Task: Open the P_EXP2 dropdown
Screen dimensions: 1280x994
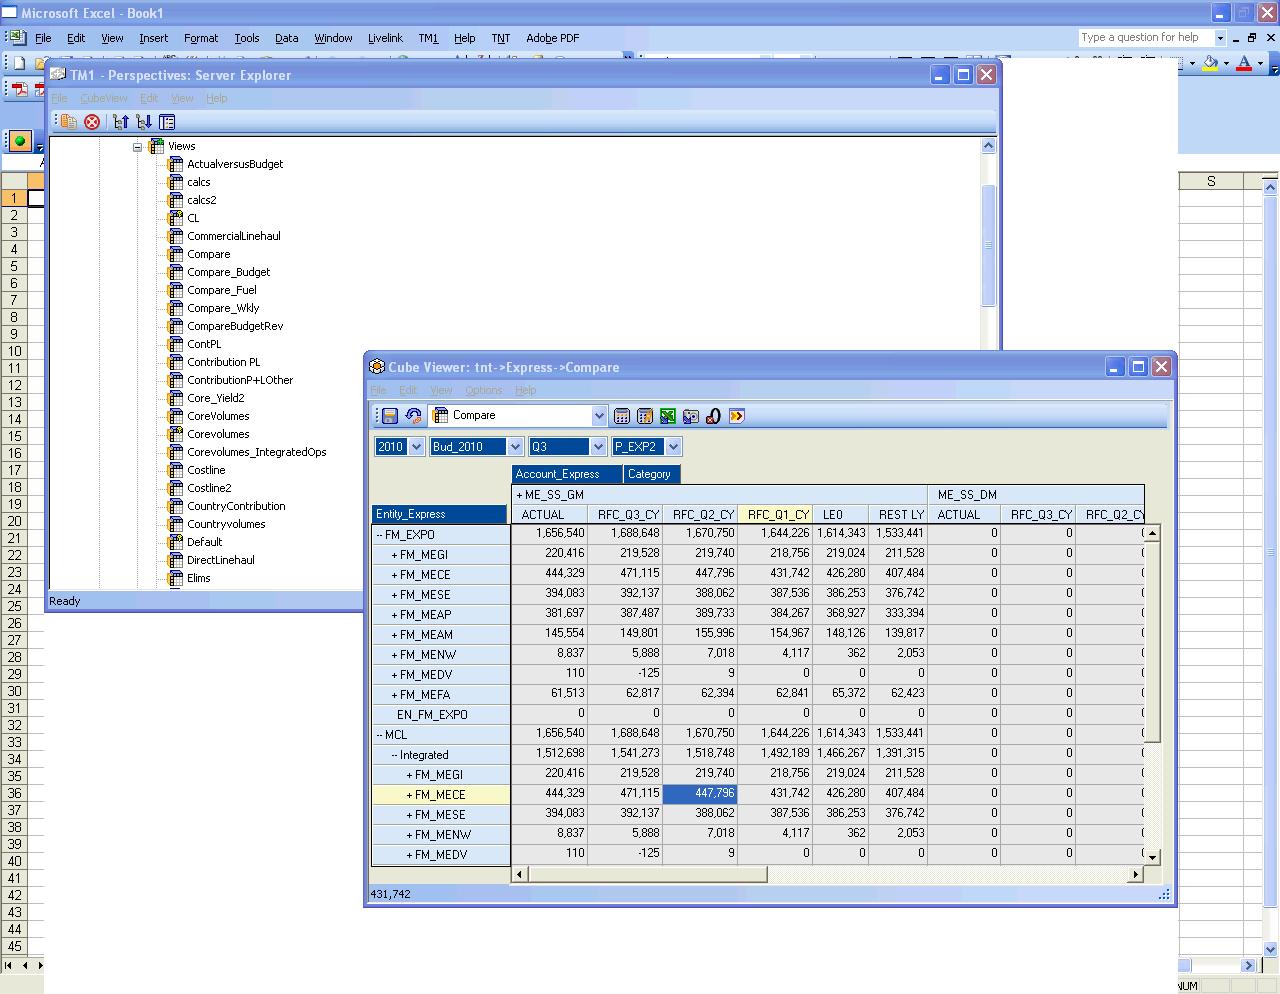Action: tap(673, 447)
